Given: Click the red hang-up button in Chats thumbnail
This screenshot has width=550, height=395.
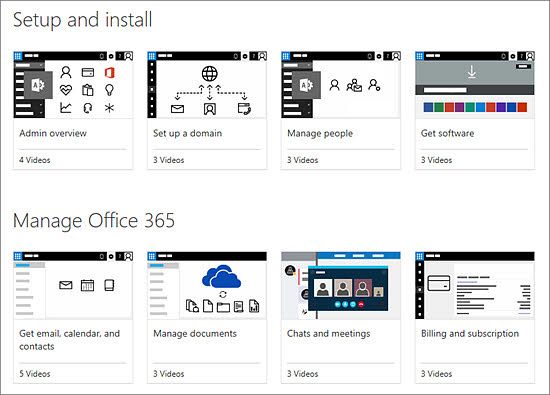Looking at the screenshot, I should [361, 305].
